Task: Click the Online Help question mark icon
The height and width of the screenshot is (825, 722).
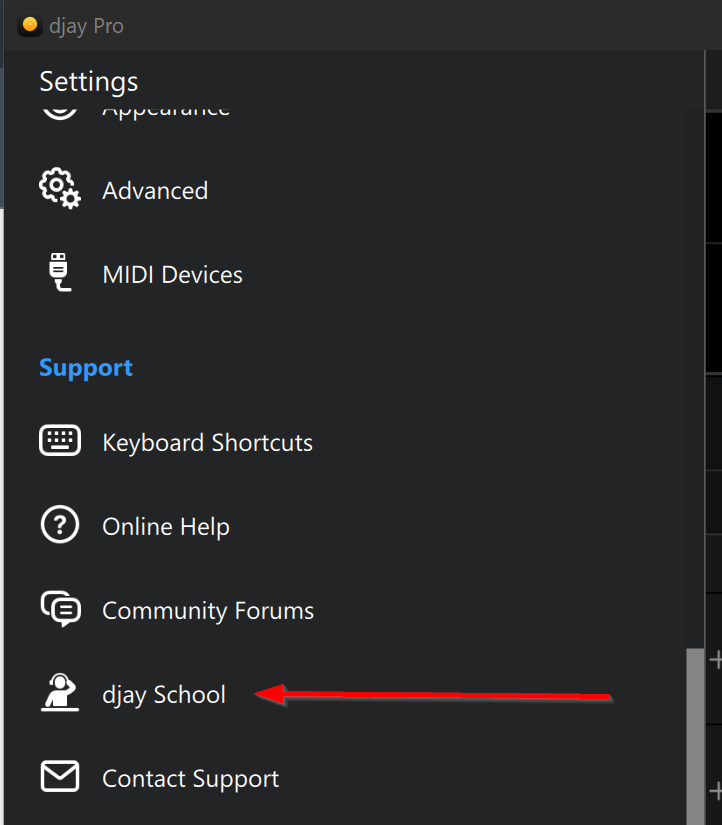Action: click(x=59, y=525)
